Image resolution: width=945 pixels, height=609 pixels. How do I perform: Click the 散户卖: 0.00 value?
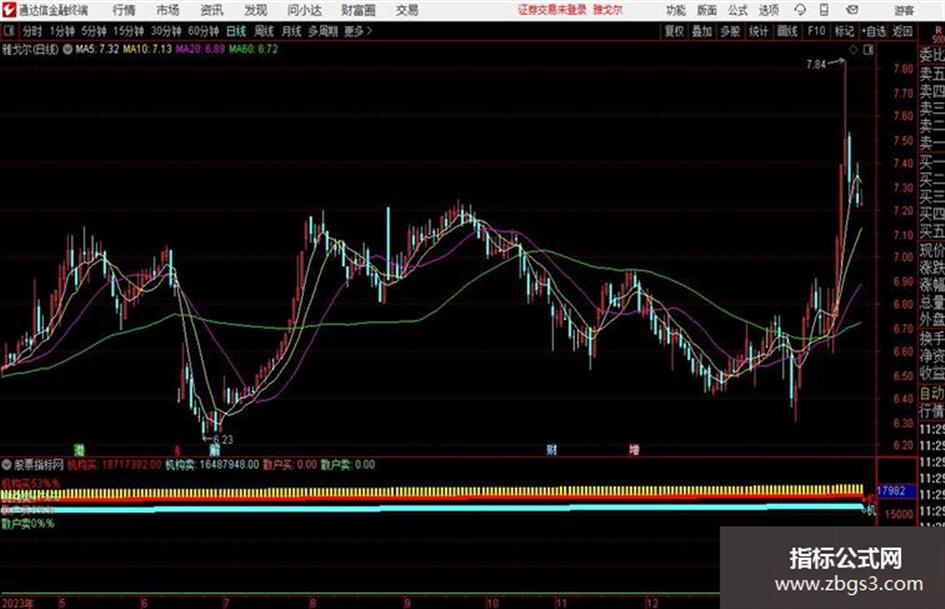(347, 465)
